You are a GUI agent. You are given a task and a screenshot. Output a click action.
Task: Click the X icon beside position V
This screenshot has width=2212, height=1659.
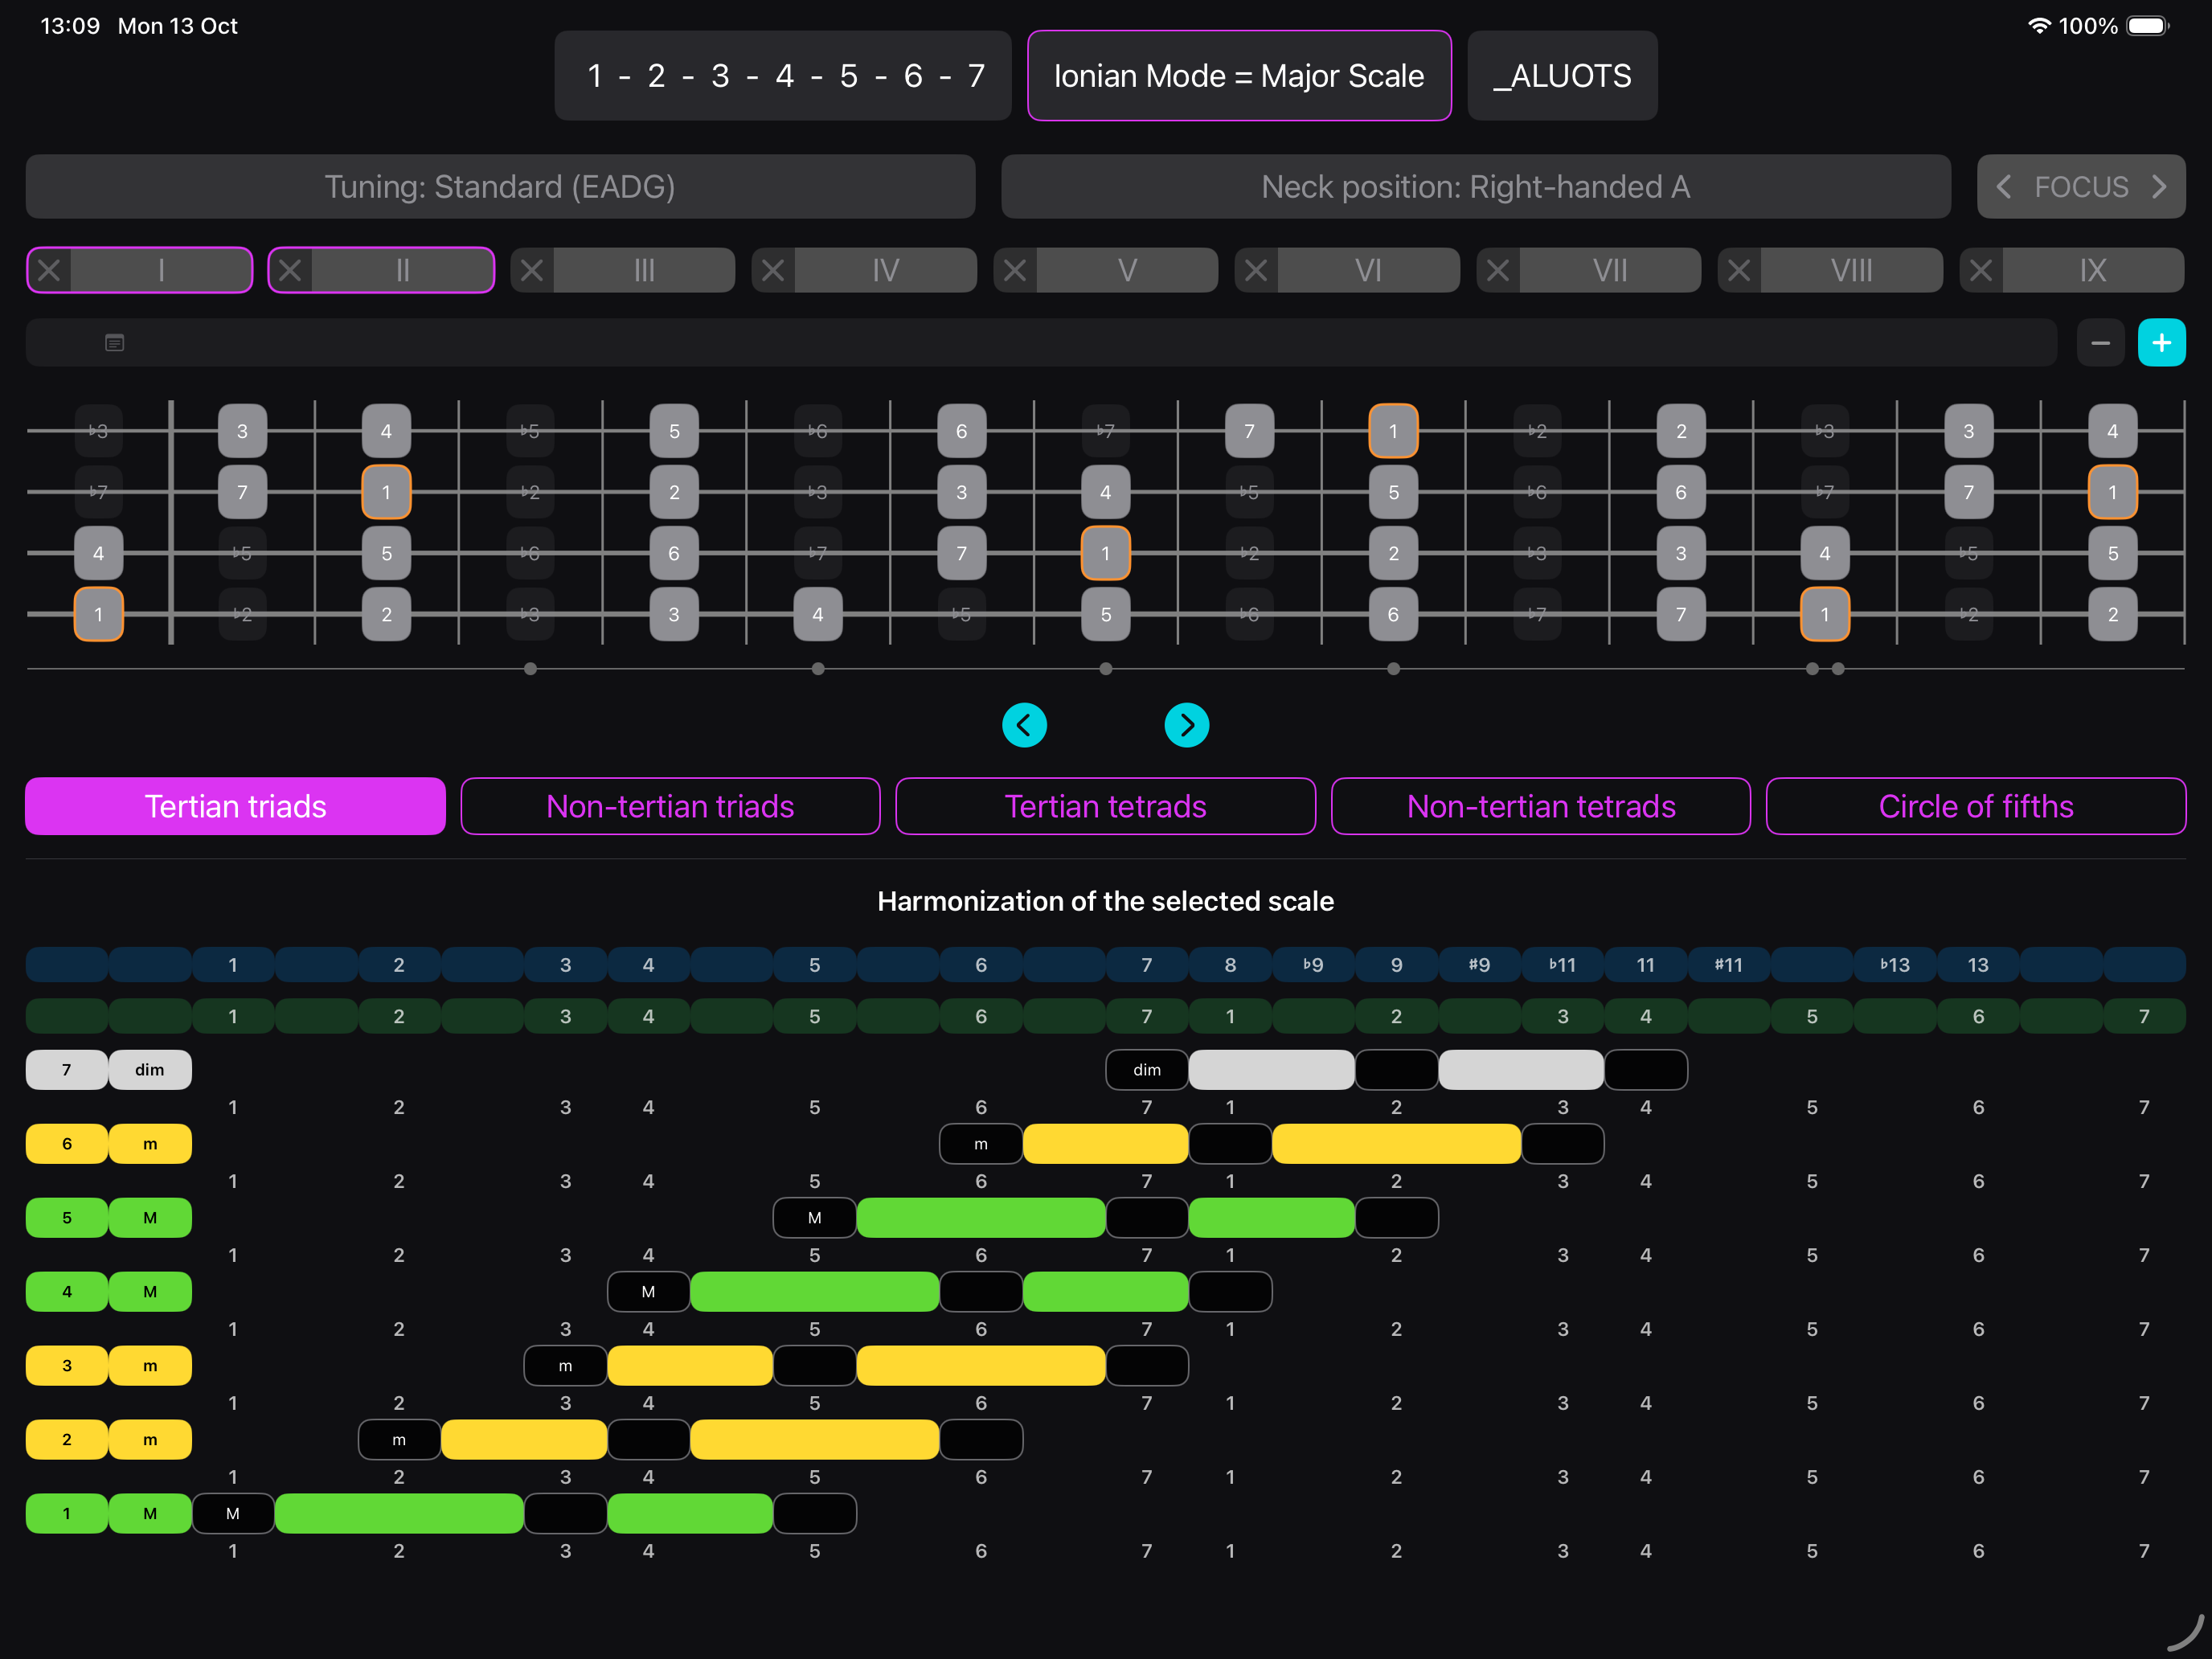click(x=1015, y=270)
